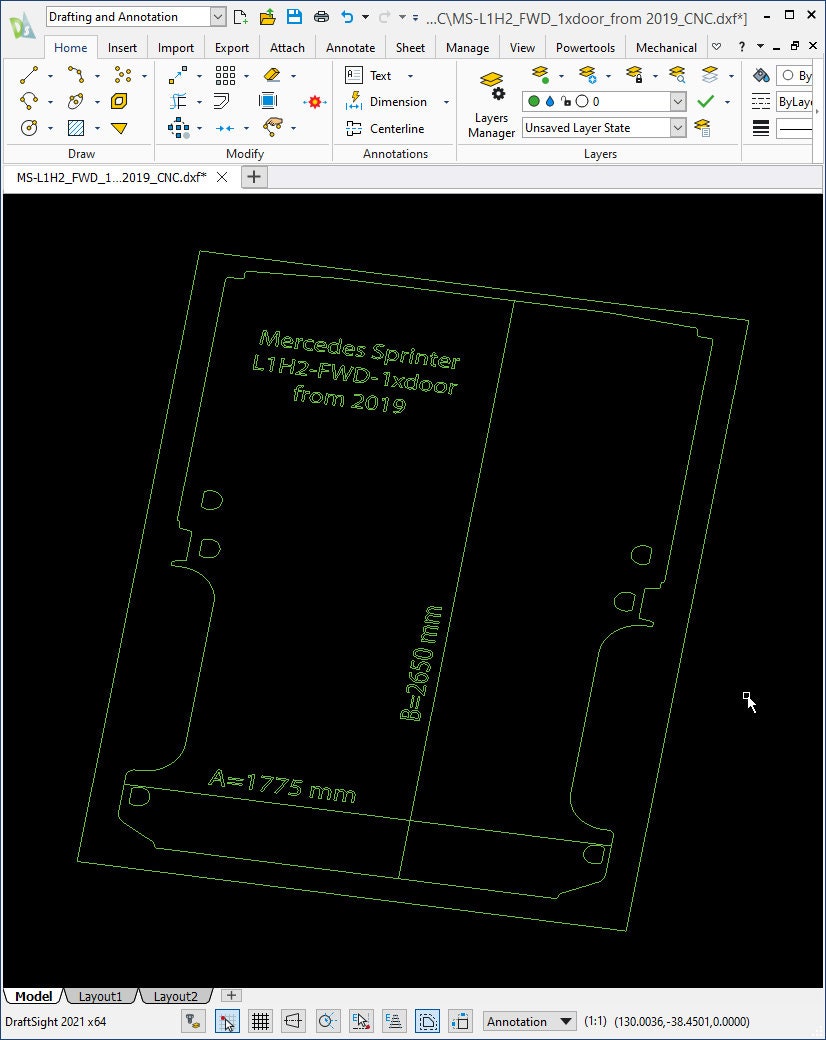Viewport: 826px width, 1040px height.
Task: Activate the Move tool in Modify
Action: [x=178, y=75]
